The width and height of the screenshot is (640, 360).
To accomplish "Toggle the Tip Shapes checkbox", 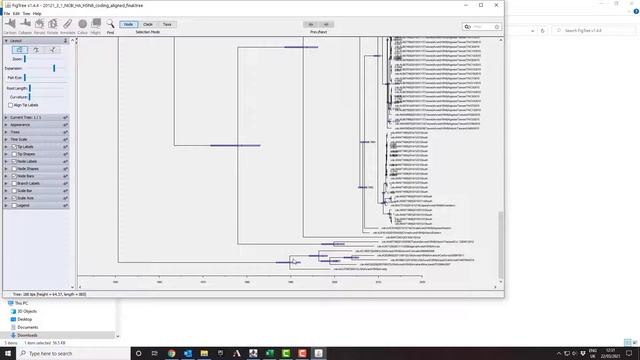I will point(14,154).
